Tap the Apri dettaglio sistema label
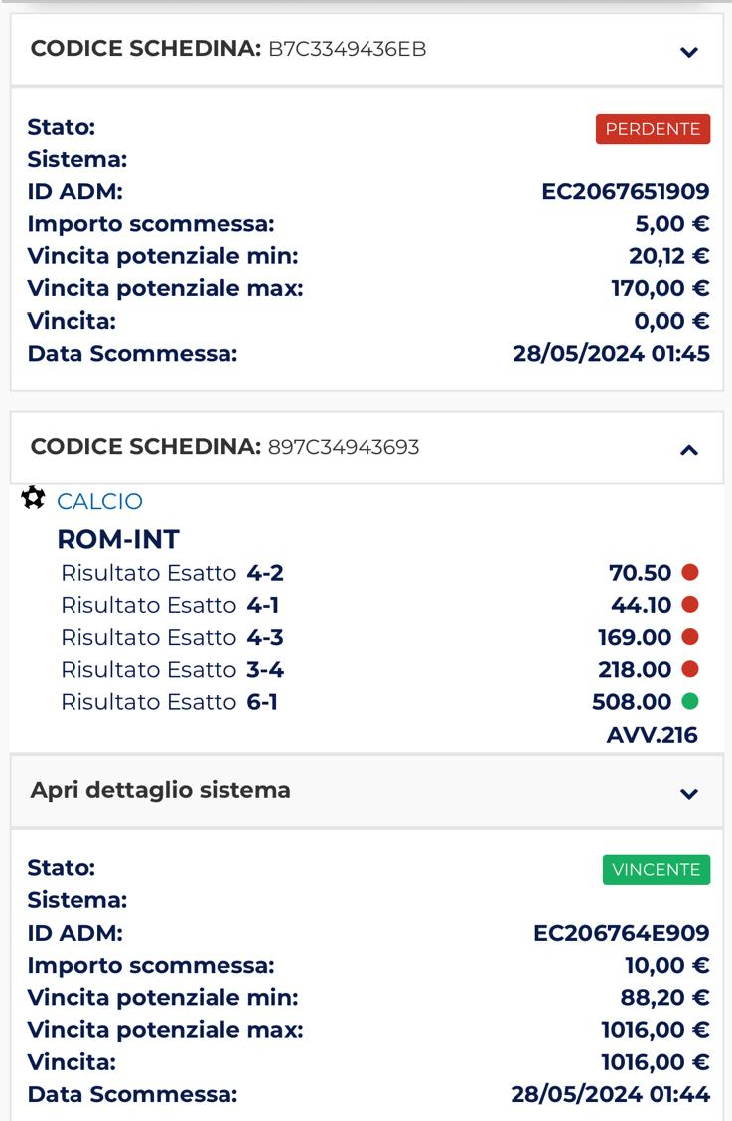 [161, 790]
